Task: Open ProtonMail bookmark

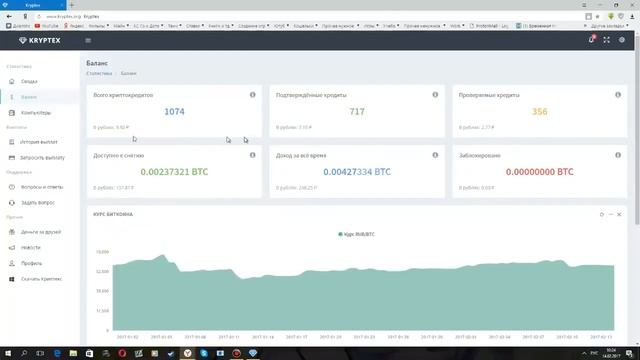Action: [x=489, y=26]
